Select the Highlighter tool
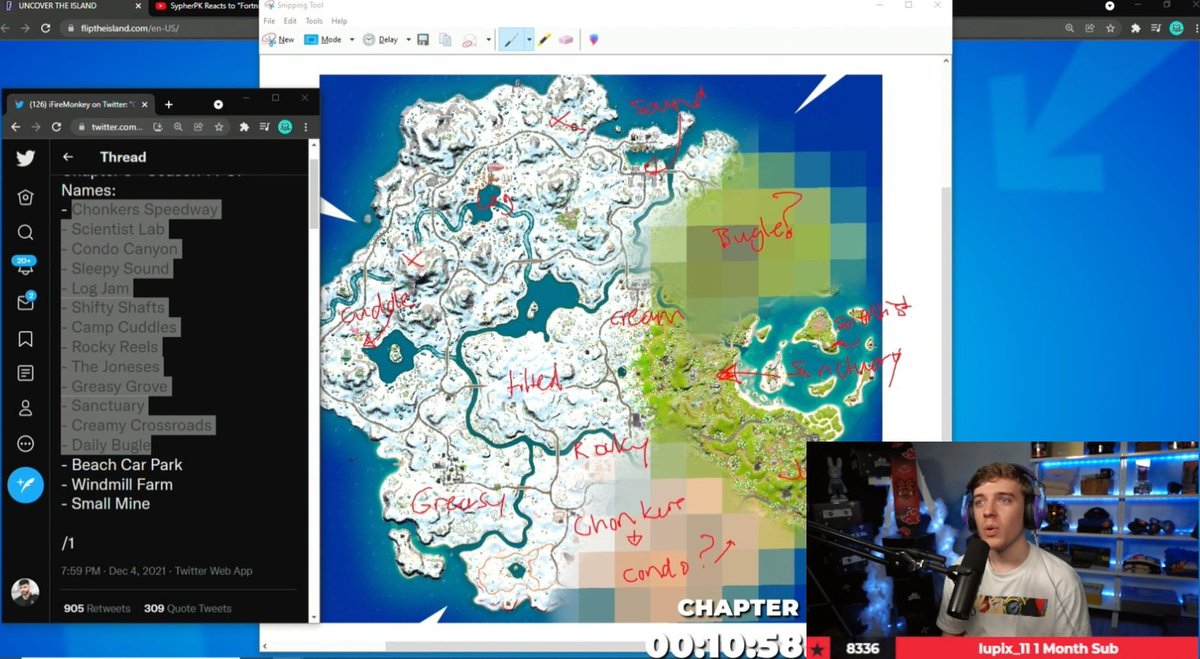Image resolution: width=1200 pixels, height=659 pixels. pos(544,40)
